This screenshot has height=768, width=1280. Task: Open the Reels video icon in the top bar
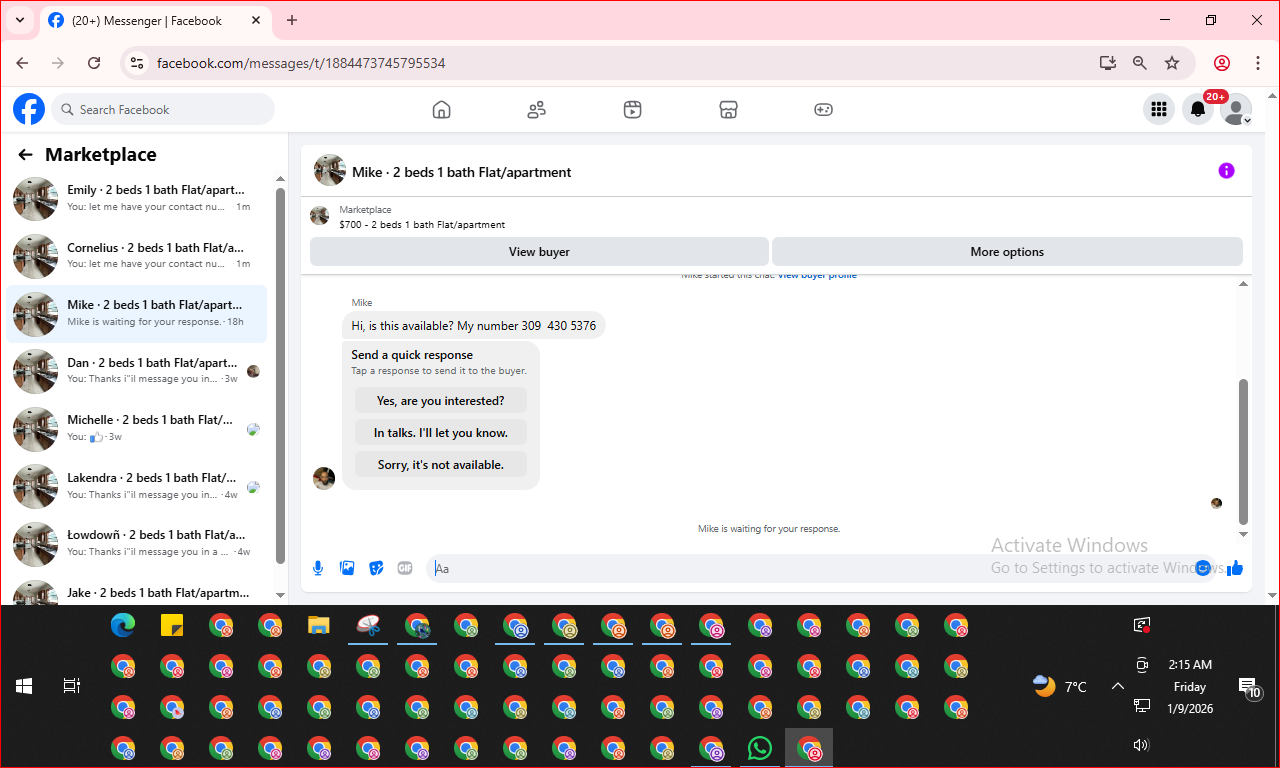[x=632, y=110]
